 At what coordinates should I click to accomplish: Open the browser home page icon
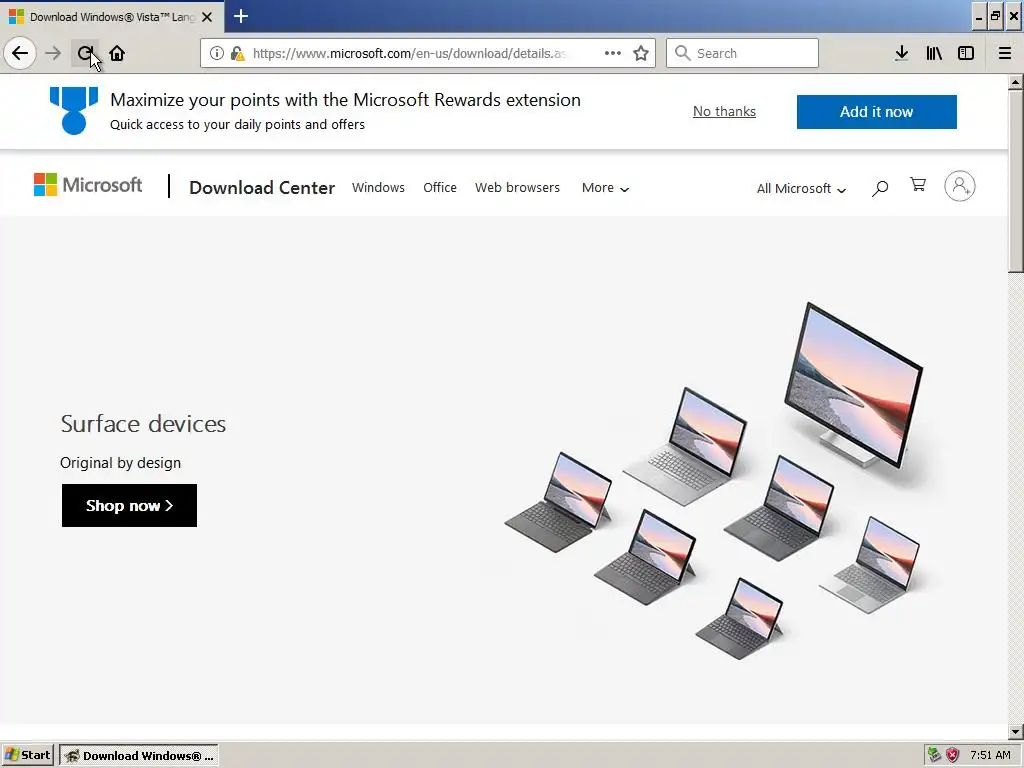point(117,53)
